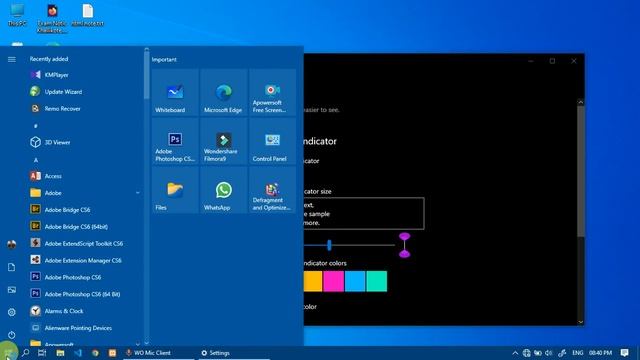This screenshot has height=360, width=640.
Task: Open Apowersoft Free Screen Recorder tile
Action: 272,93
